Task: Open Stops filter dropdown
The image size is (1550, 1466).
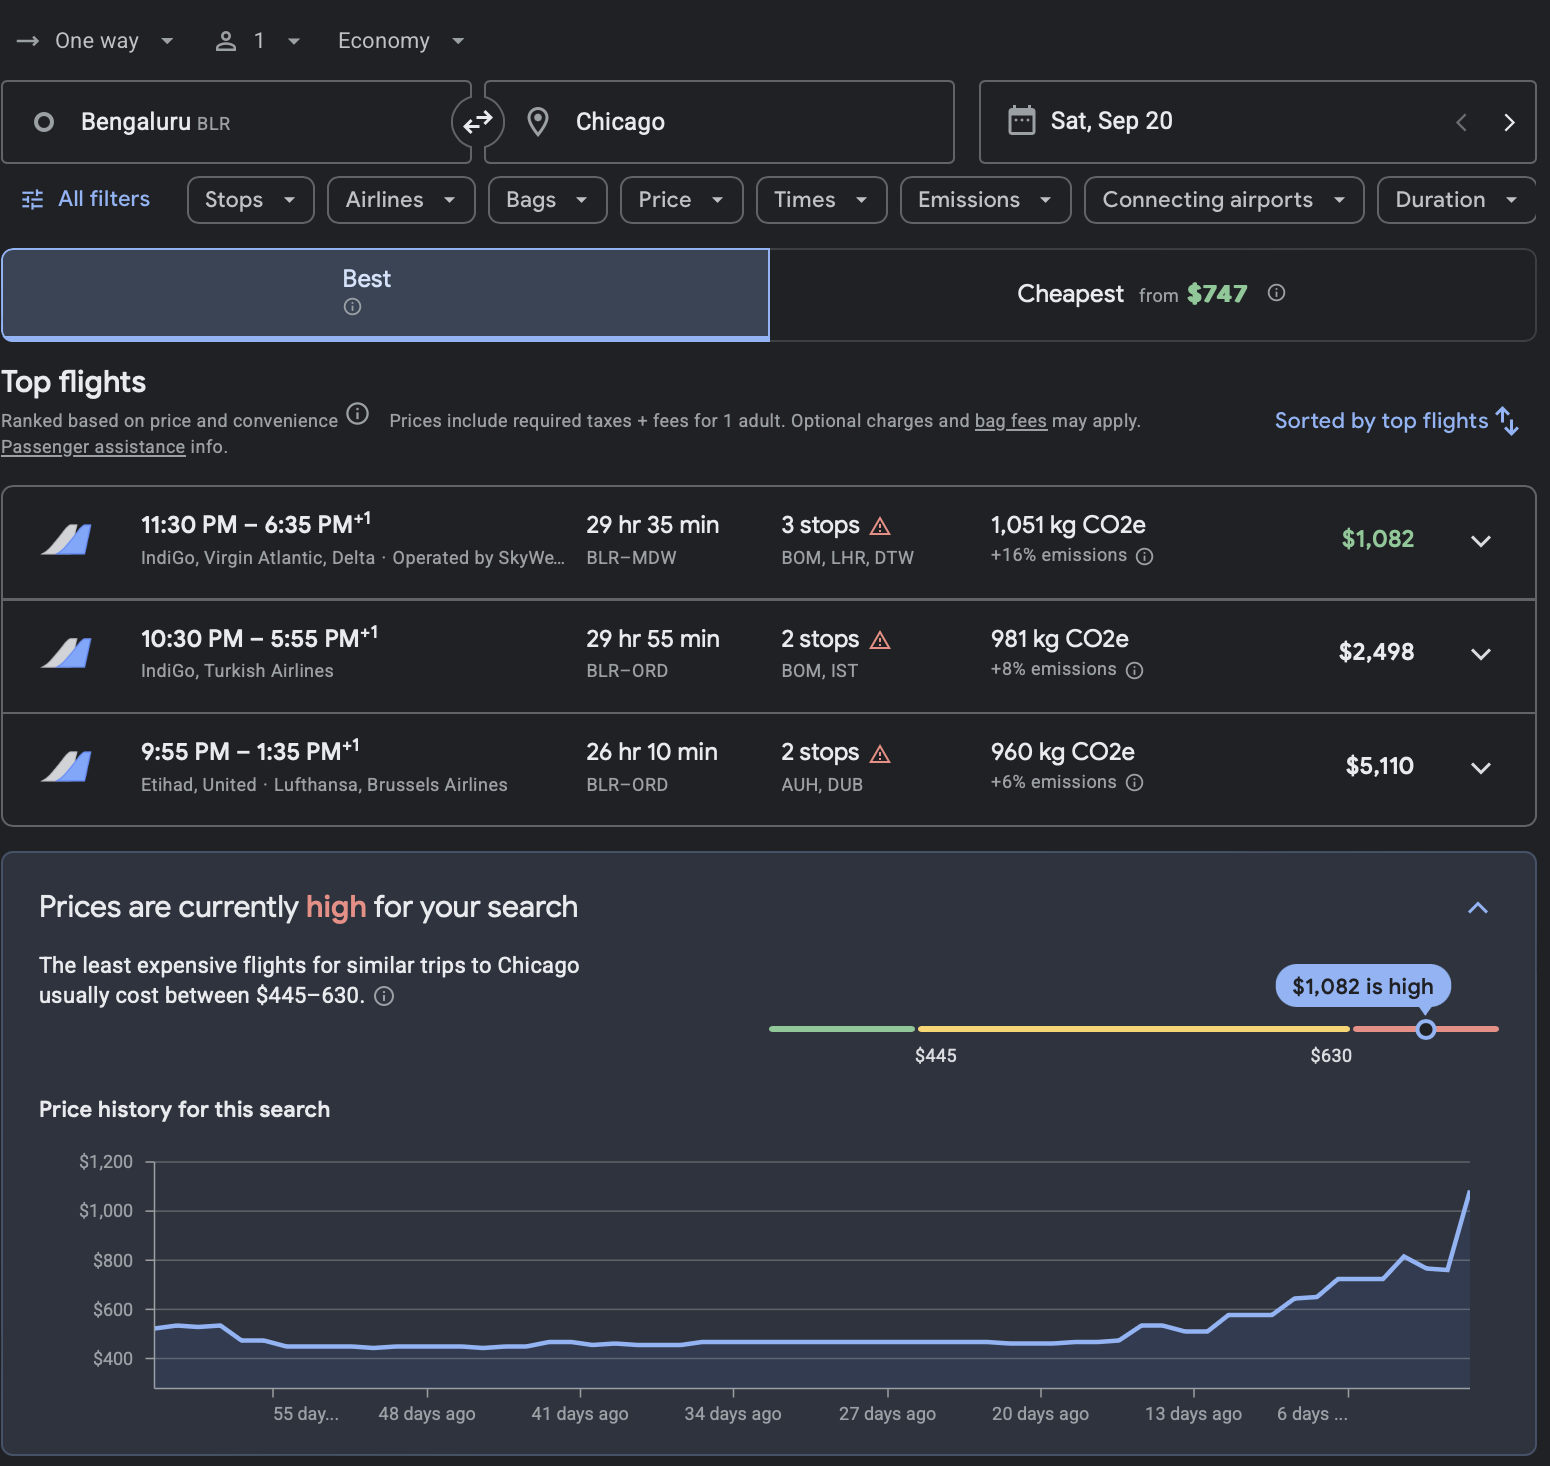Action: click(x=251, y=200)
